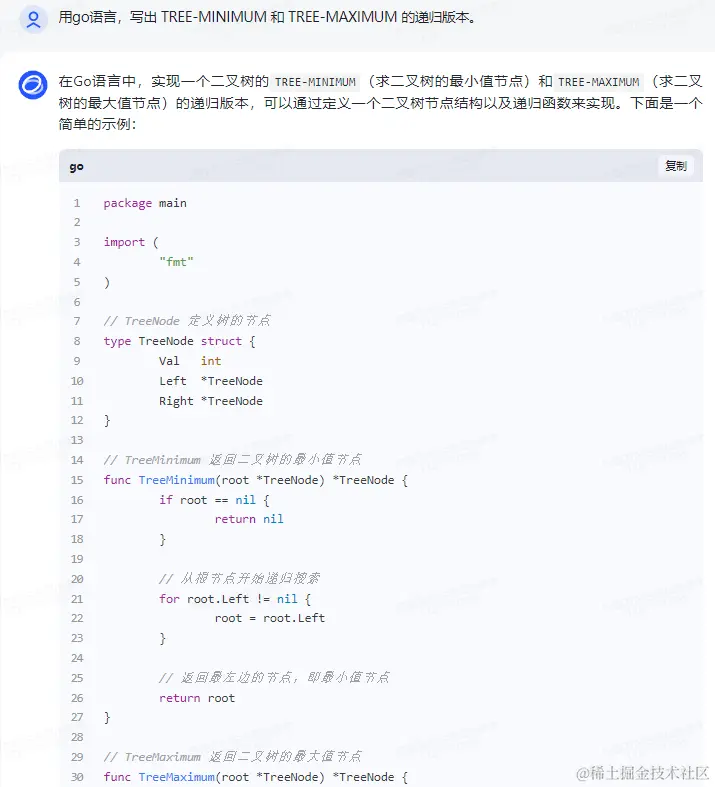This screenshot has width=715, height=787.
Task: Click the 'import (' line
Action: (x=131, y=242)
